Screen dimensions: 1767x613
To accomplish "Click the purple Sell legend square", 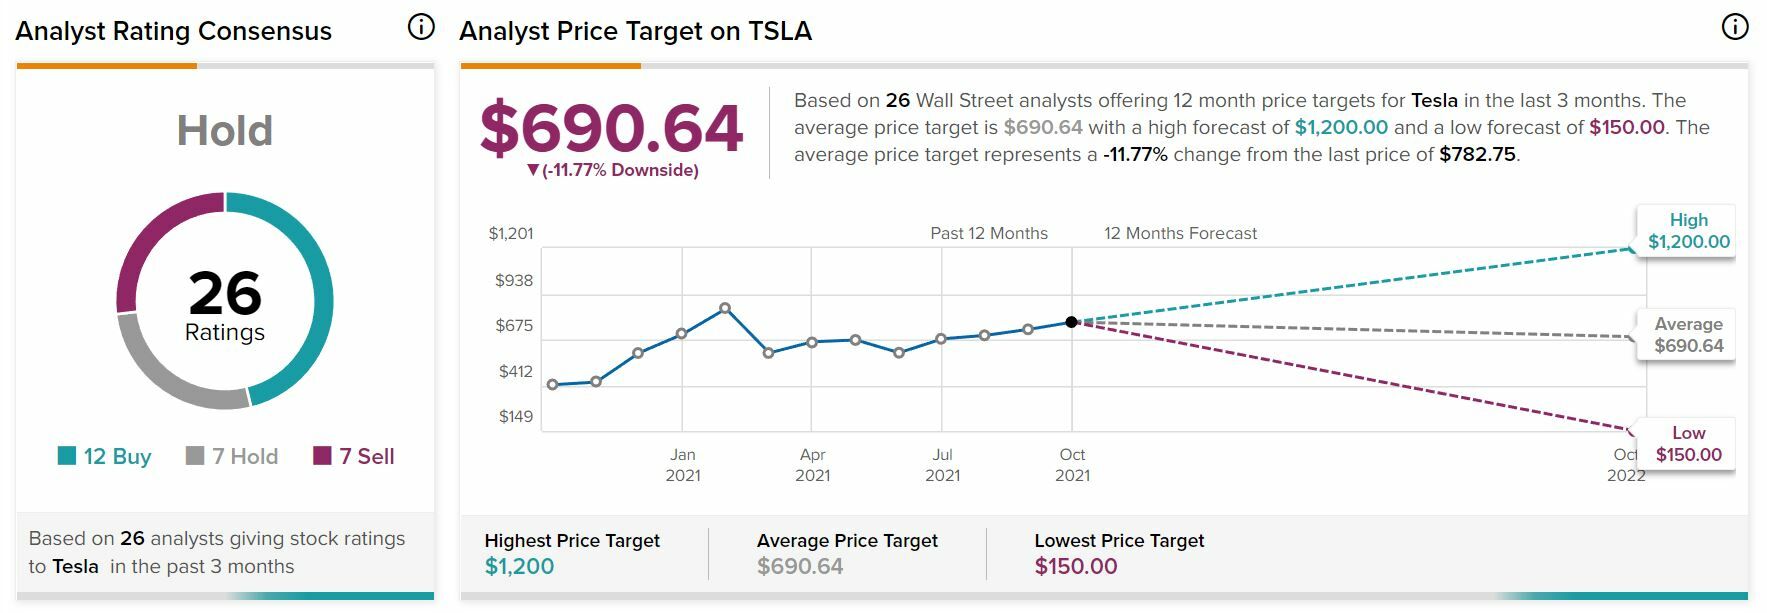I will (x=322, y=456).
